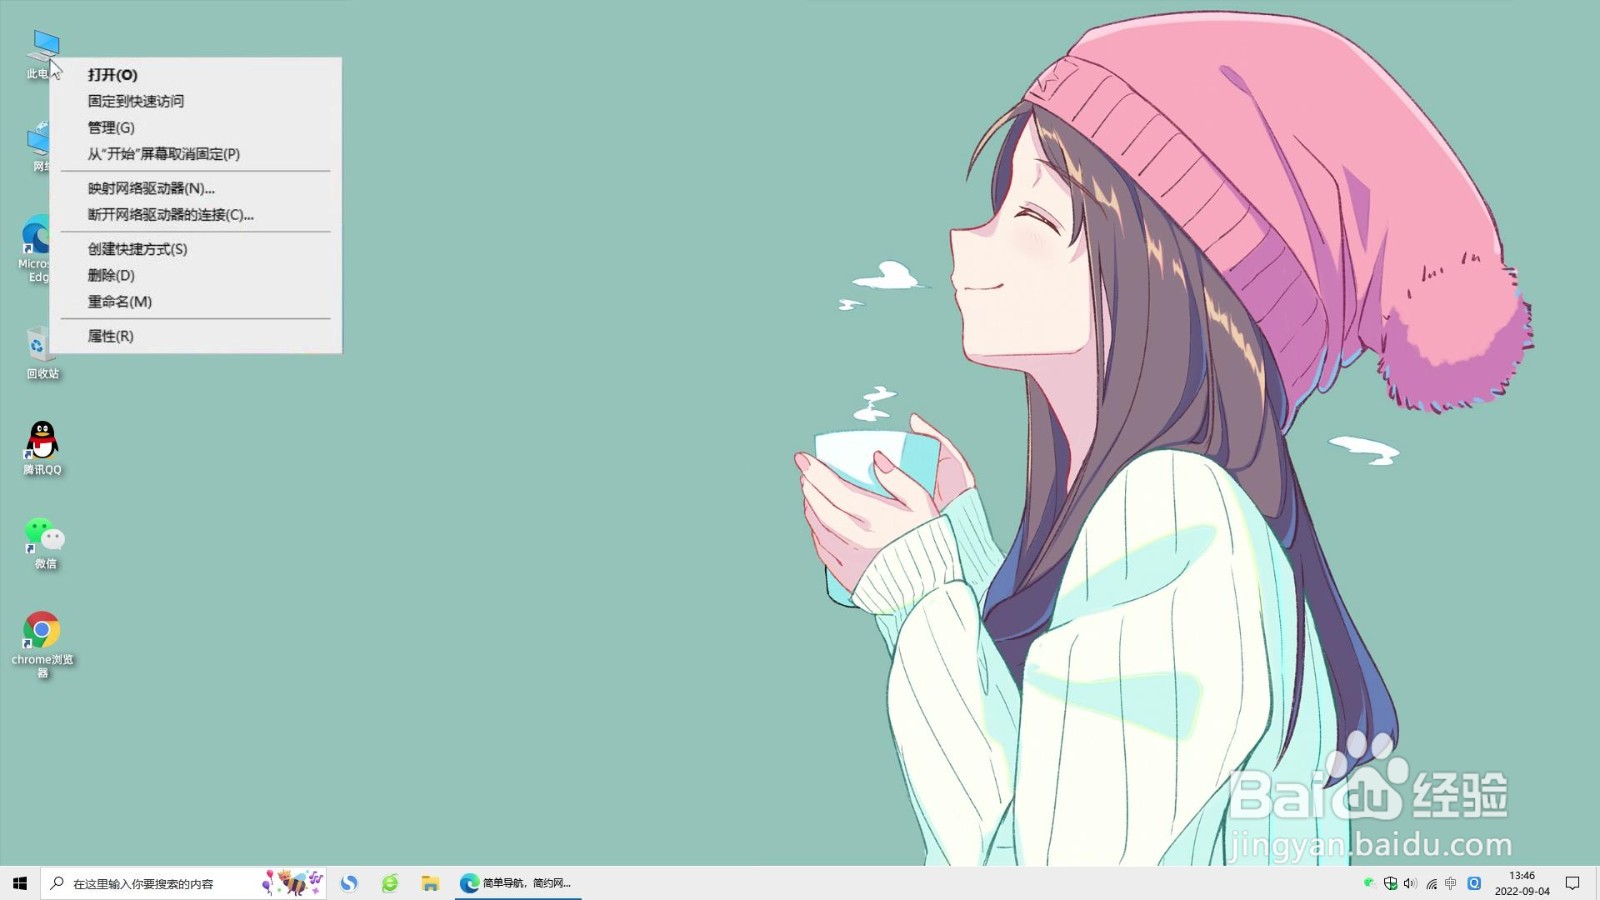Viewport: 1600px width, 900px height.
Task: Switch to the Edge 简单导航 taskbar window
Action: [x=518, y=883]
